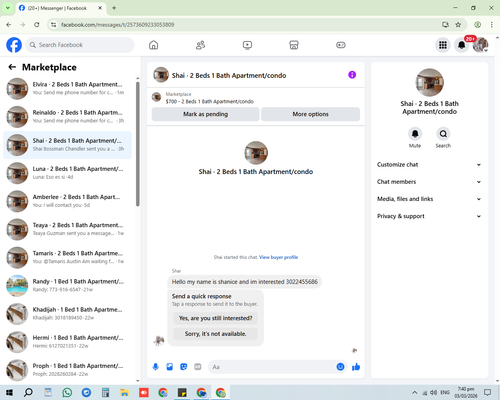Send a thumbs-up like

click(x=356, y=367)
